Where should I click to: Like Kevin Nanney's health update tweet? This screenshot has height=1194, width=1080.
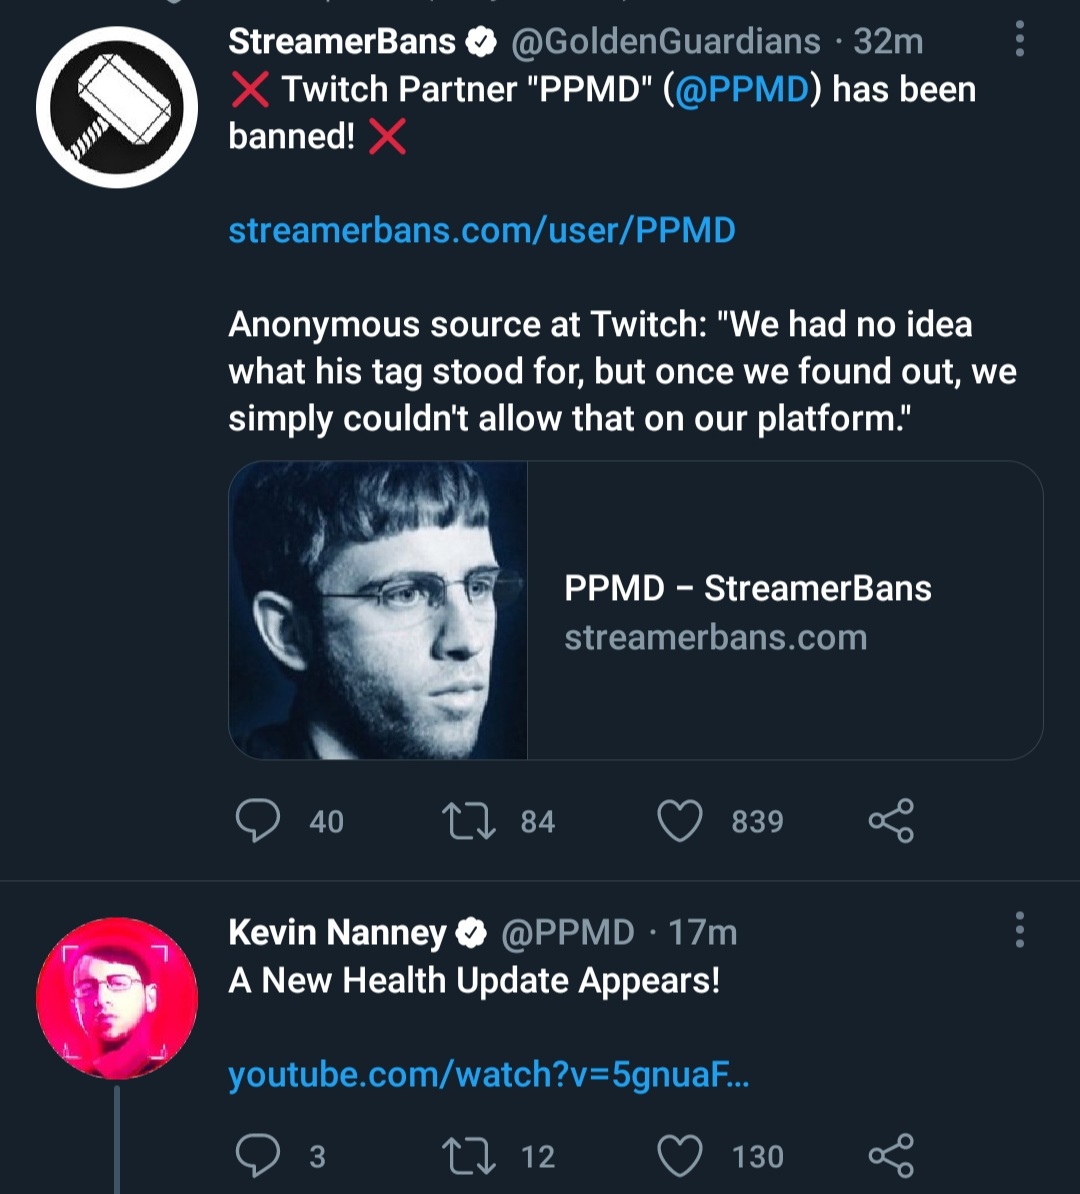pos(680,1156)
